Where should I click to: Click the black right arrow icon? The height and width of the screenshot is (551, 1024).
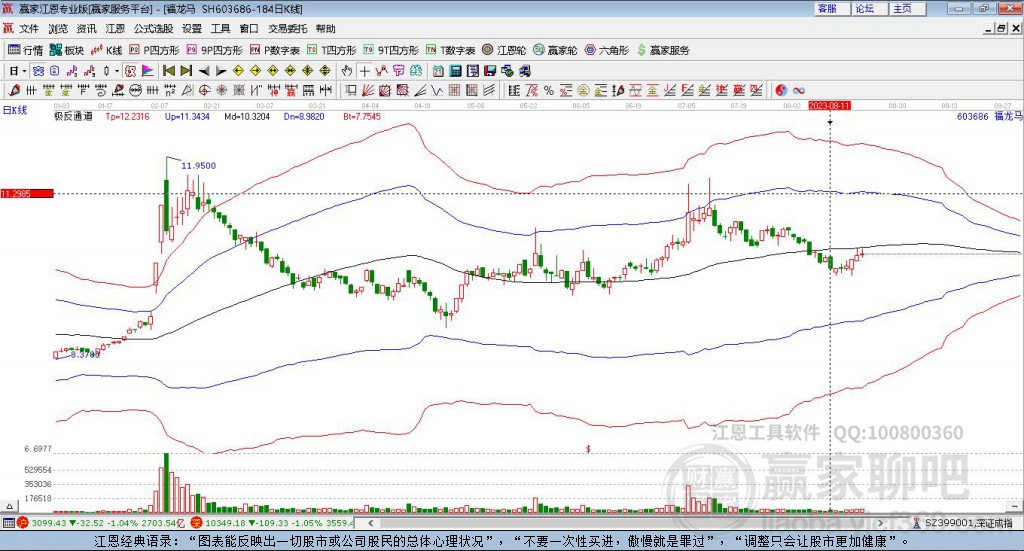tap(221, 71)
